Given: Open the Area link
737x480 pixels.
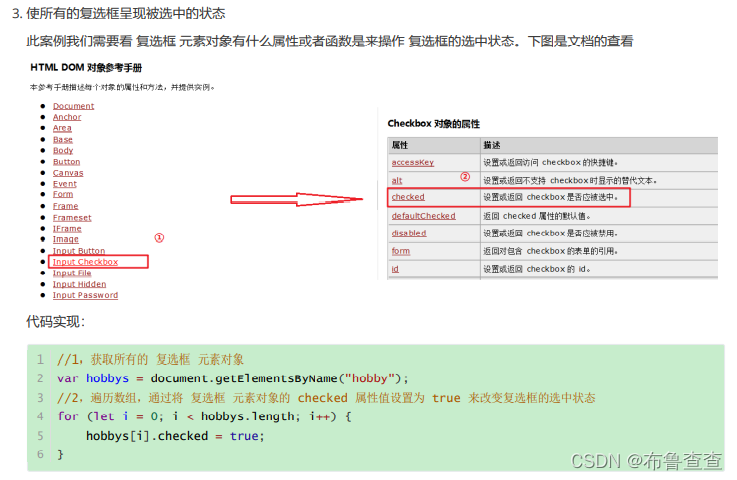Looking at the screenshot, I should (x=62, y=128).
